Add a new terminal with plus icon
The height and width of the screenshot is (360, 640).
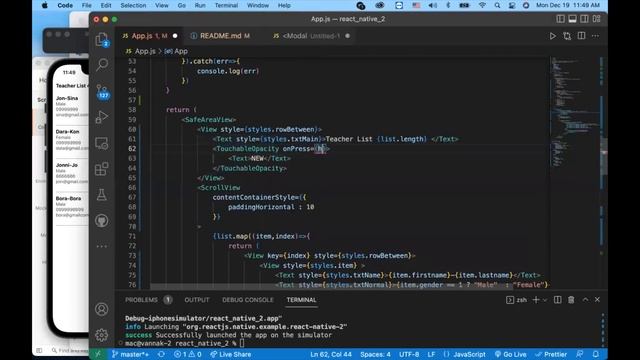click(536, 300)
